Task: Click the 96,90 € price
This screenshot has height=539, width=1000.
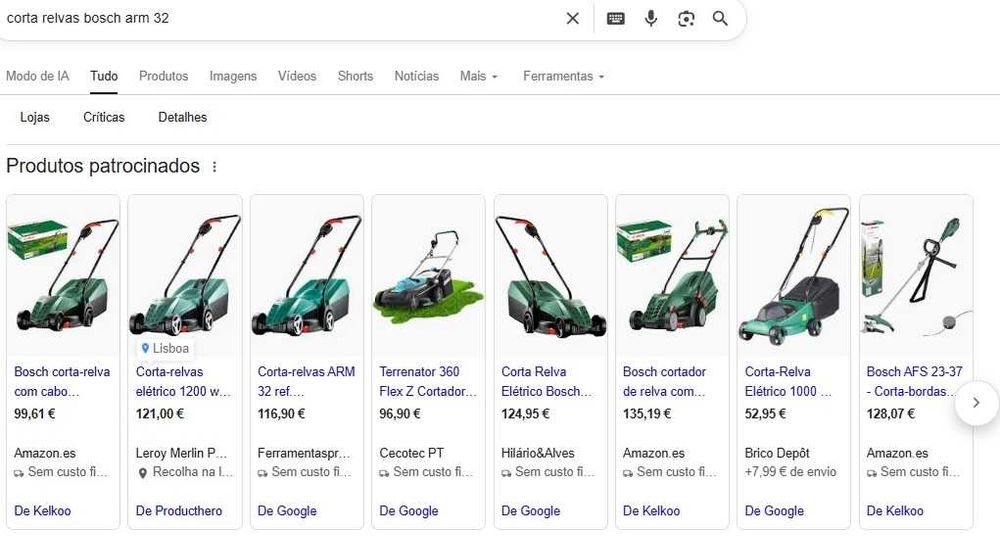Action: tap(400, 414)
